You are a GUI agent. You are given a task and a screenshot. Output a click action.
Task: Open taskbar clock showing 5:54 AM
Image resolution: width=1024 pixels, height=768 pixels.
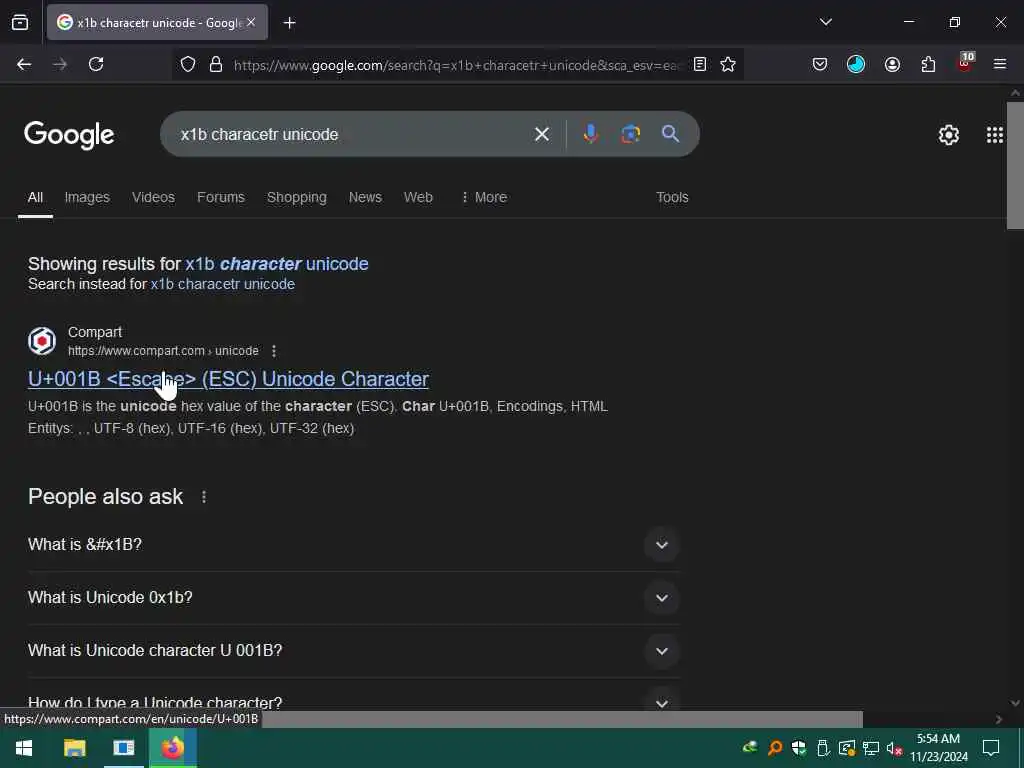938,748
